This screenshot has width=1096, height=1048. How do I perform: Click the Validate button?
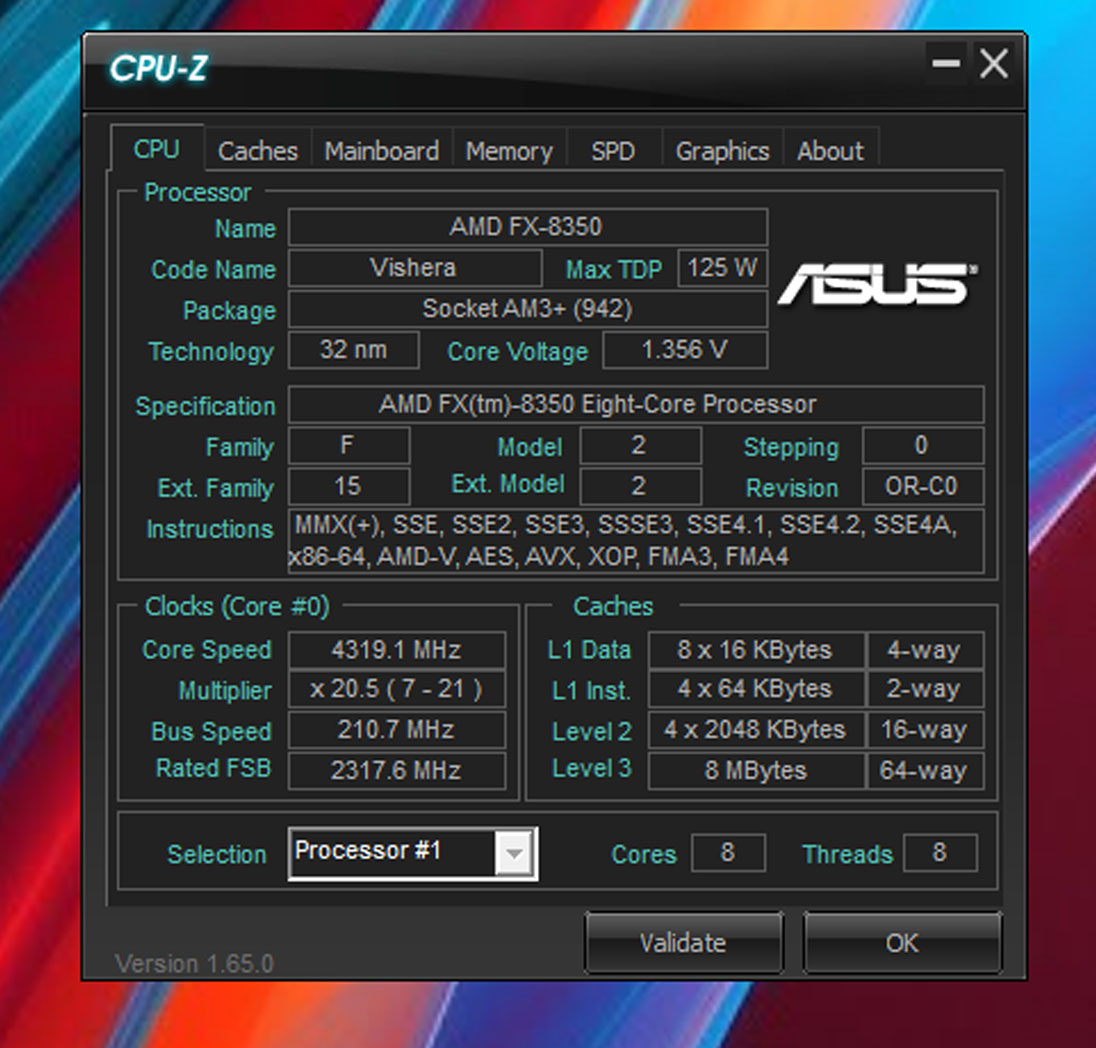click(684, 943)
